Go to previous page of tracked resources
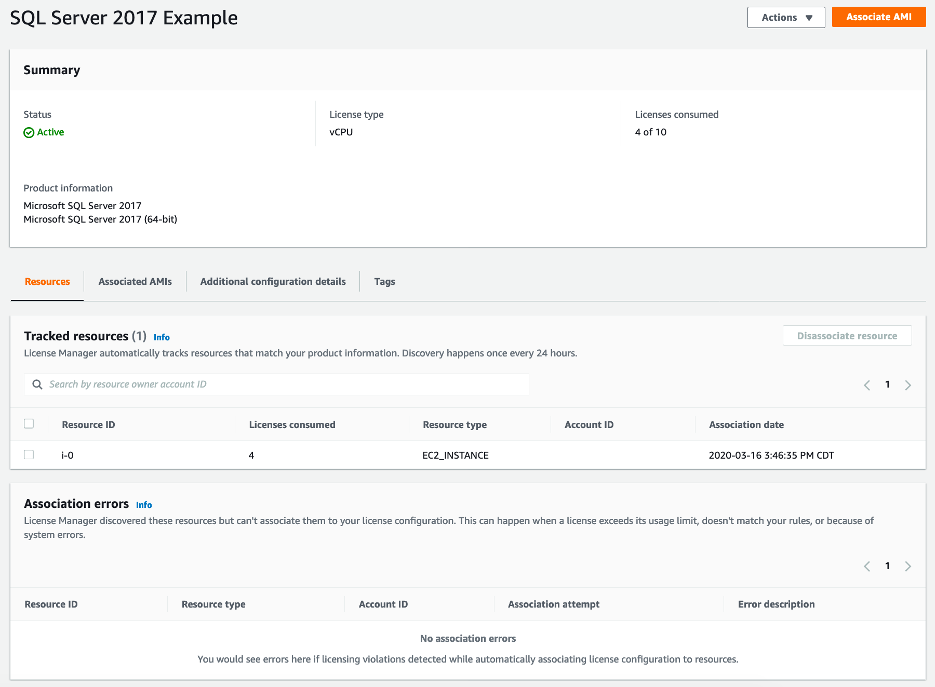 867,385
